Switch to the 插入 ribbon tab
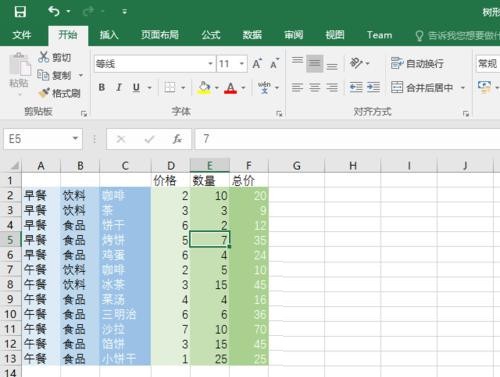Viewport: 500px width, 377px height. click(x=109, y=35)
